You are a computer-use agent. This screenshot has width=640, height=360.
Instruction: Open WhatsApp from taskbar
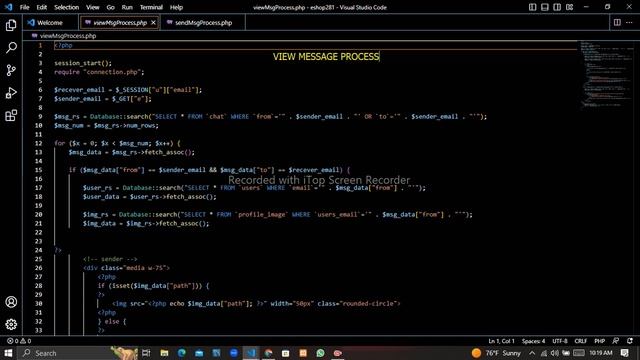320,353
